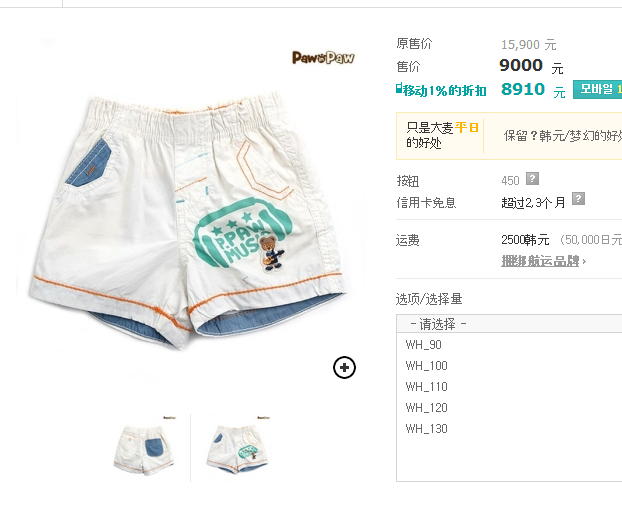Viewport: 622px width, 507px height.
Task: Click the arrow after the shipping link
Action: pos(584,262)
